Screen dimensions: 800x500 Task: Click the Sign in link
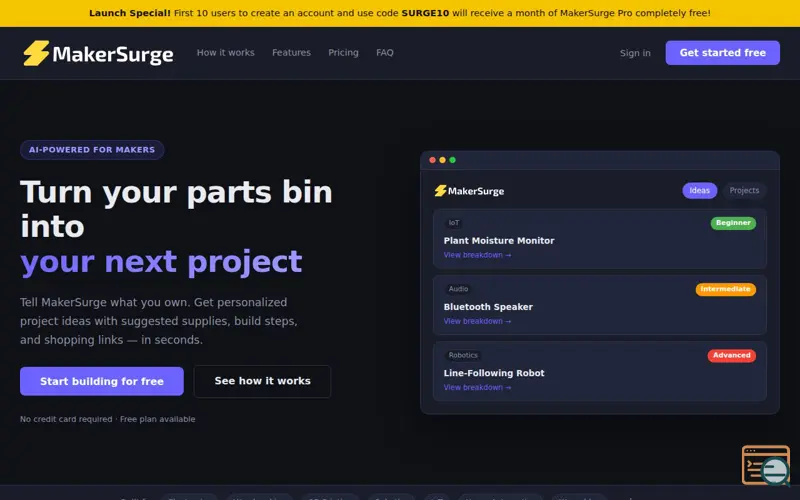(x=635, y=53)
